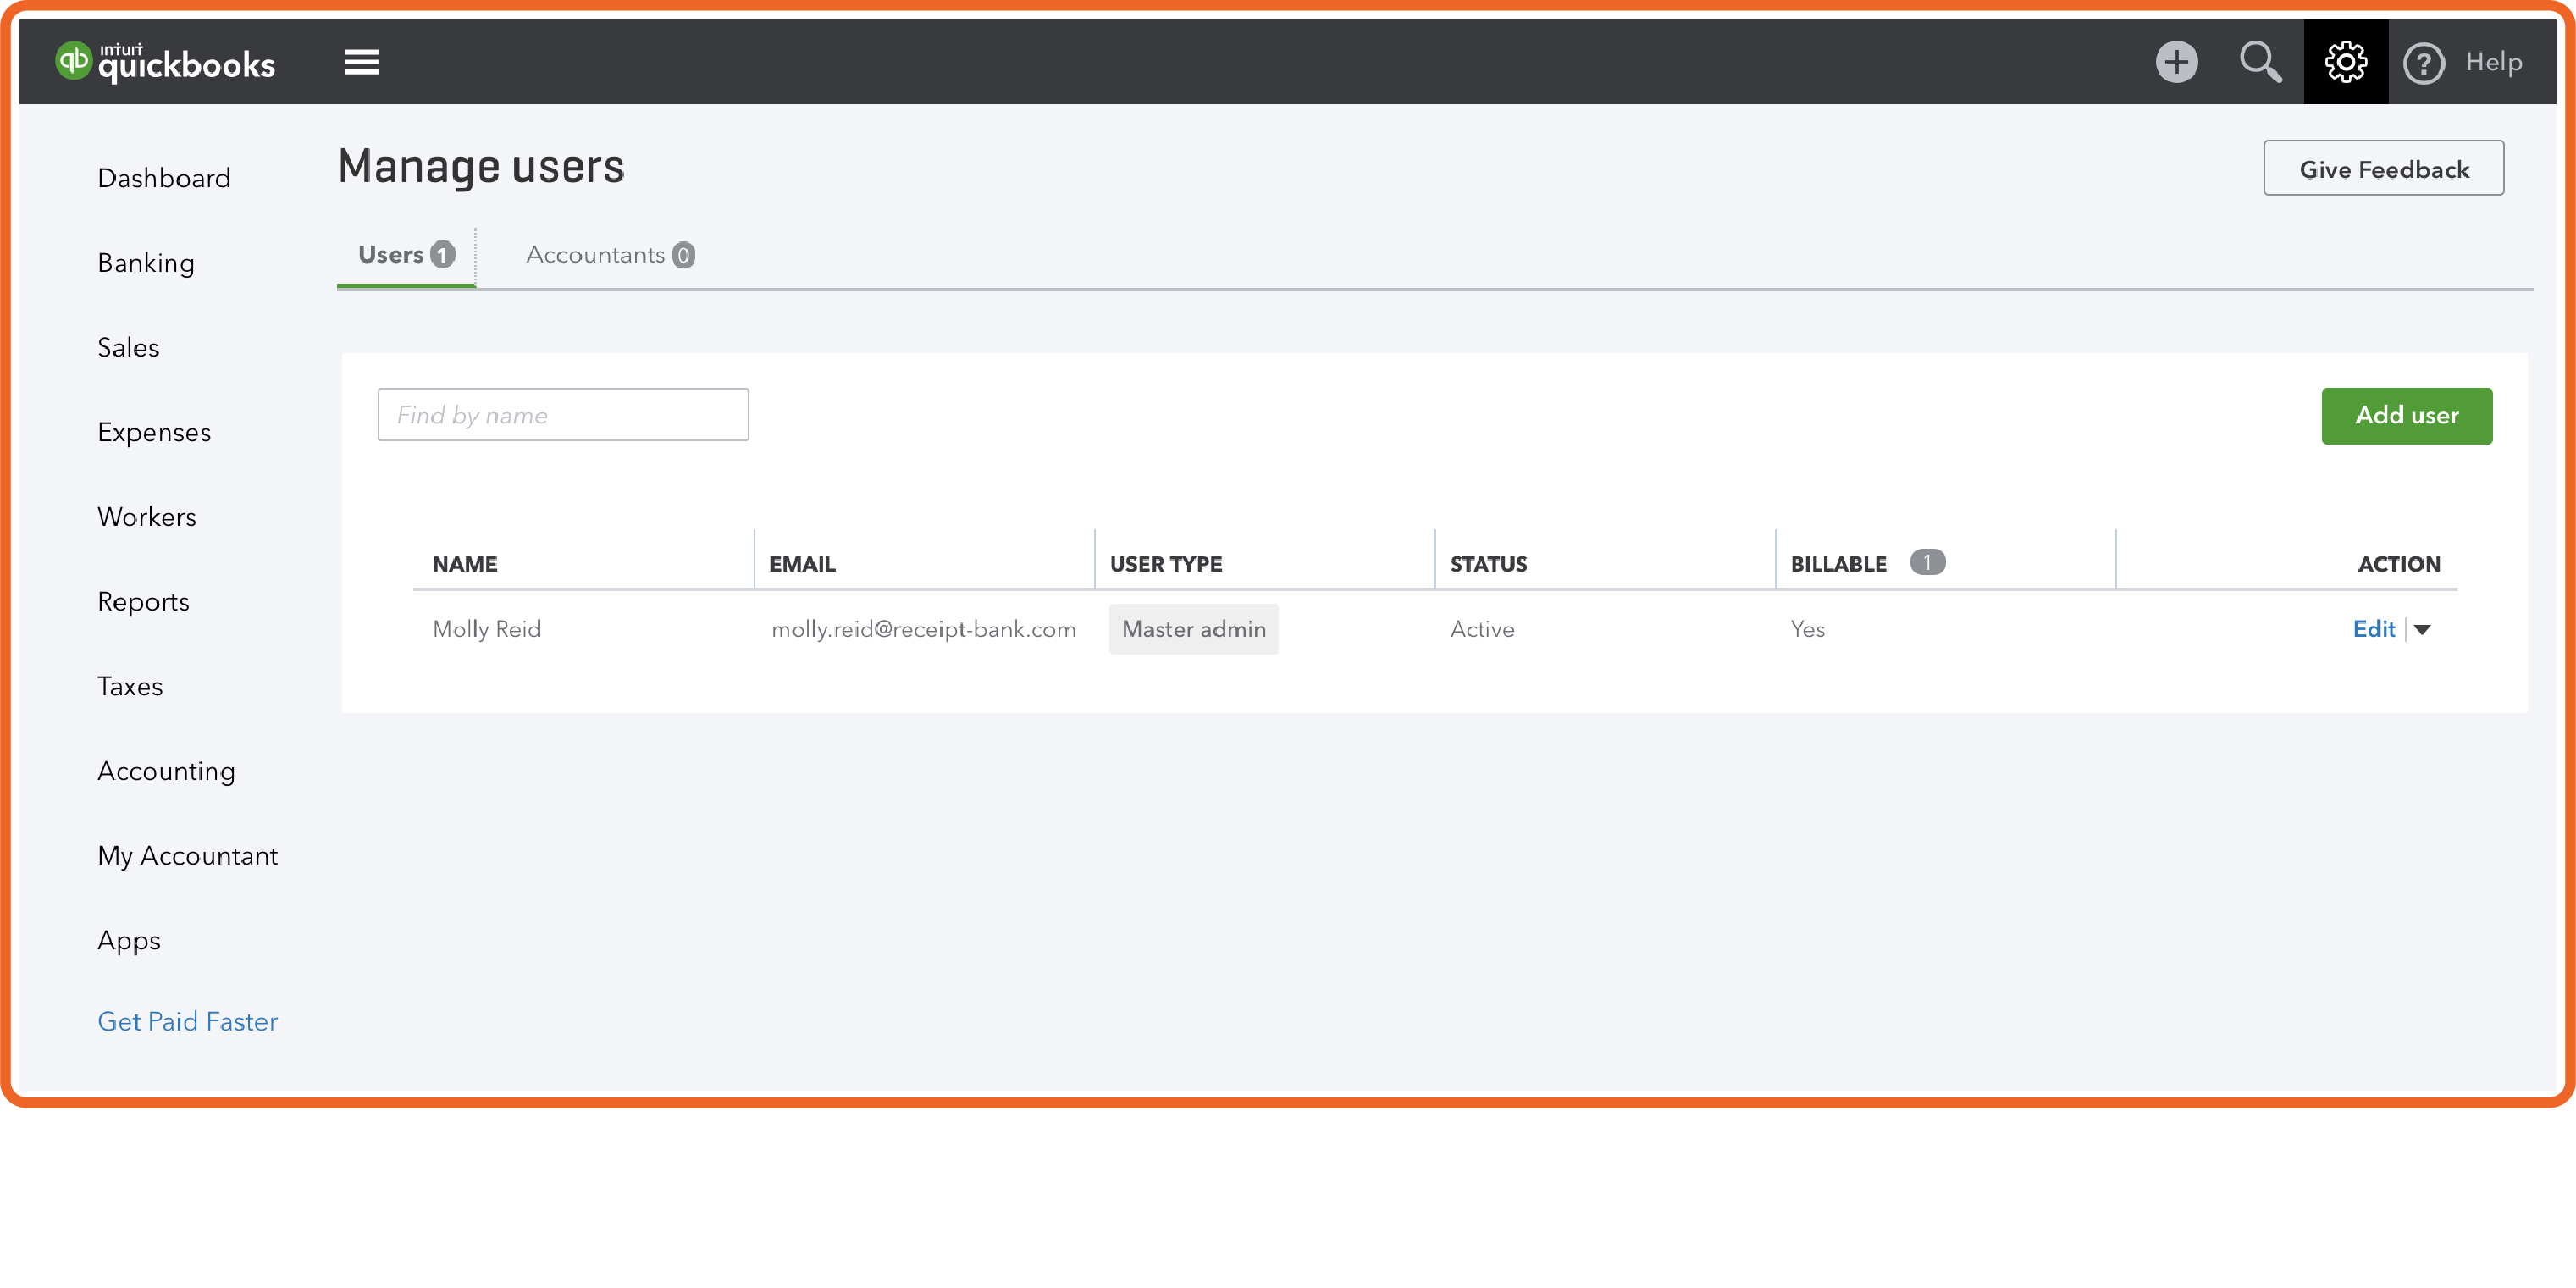
Task: Click the Yes billable cell
Action: click(x=1808, y=629)
